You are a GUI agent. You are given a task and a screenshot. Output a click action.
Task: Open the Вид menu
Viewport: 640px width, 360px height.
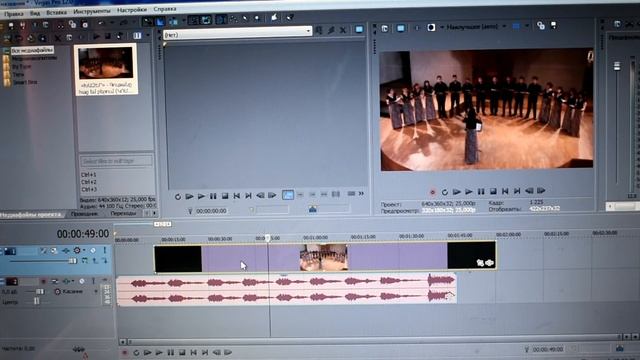click(35, 13)
